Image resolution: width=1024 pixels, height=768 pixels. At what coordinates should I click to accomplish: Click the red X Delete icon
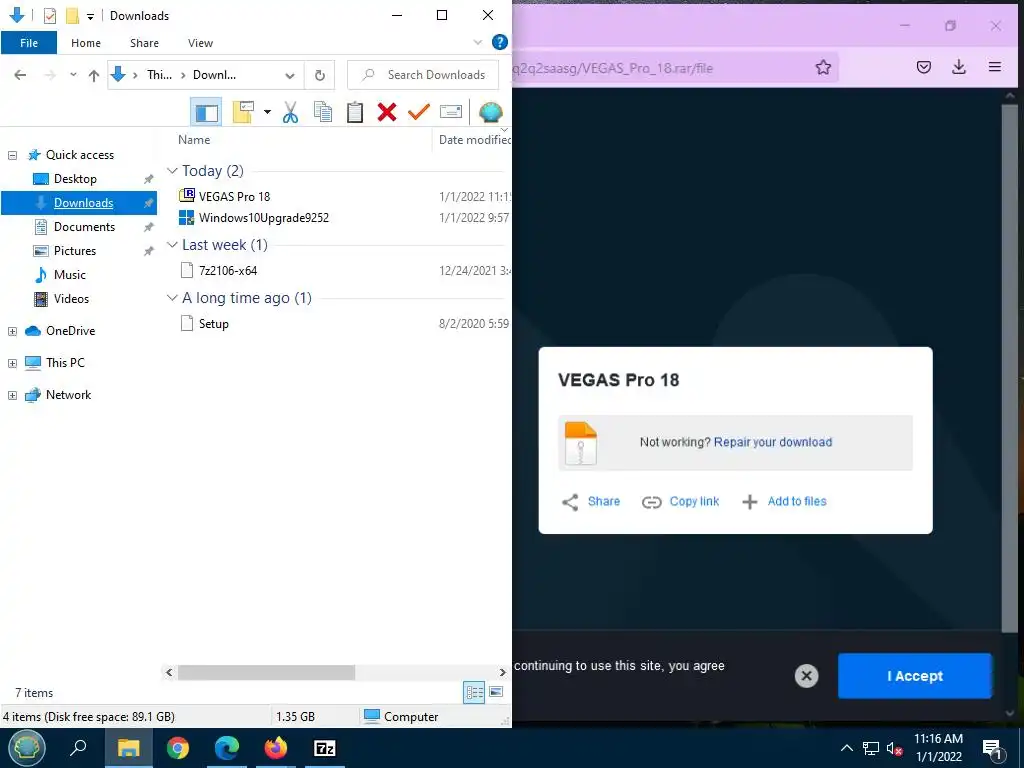387,112
